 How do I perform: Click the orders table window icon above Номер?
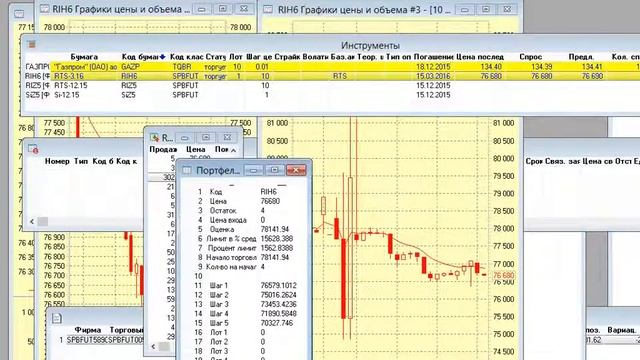pyautogui.click(x=33, y=149)
